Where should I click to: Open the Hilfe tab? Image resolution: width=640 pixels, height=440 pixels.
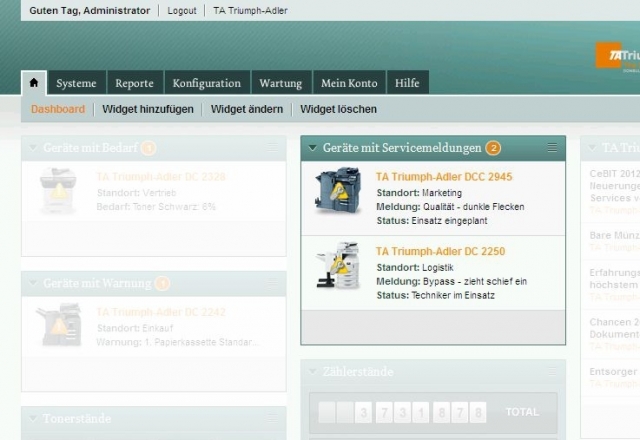coord(407,83)
